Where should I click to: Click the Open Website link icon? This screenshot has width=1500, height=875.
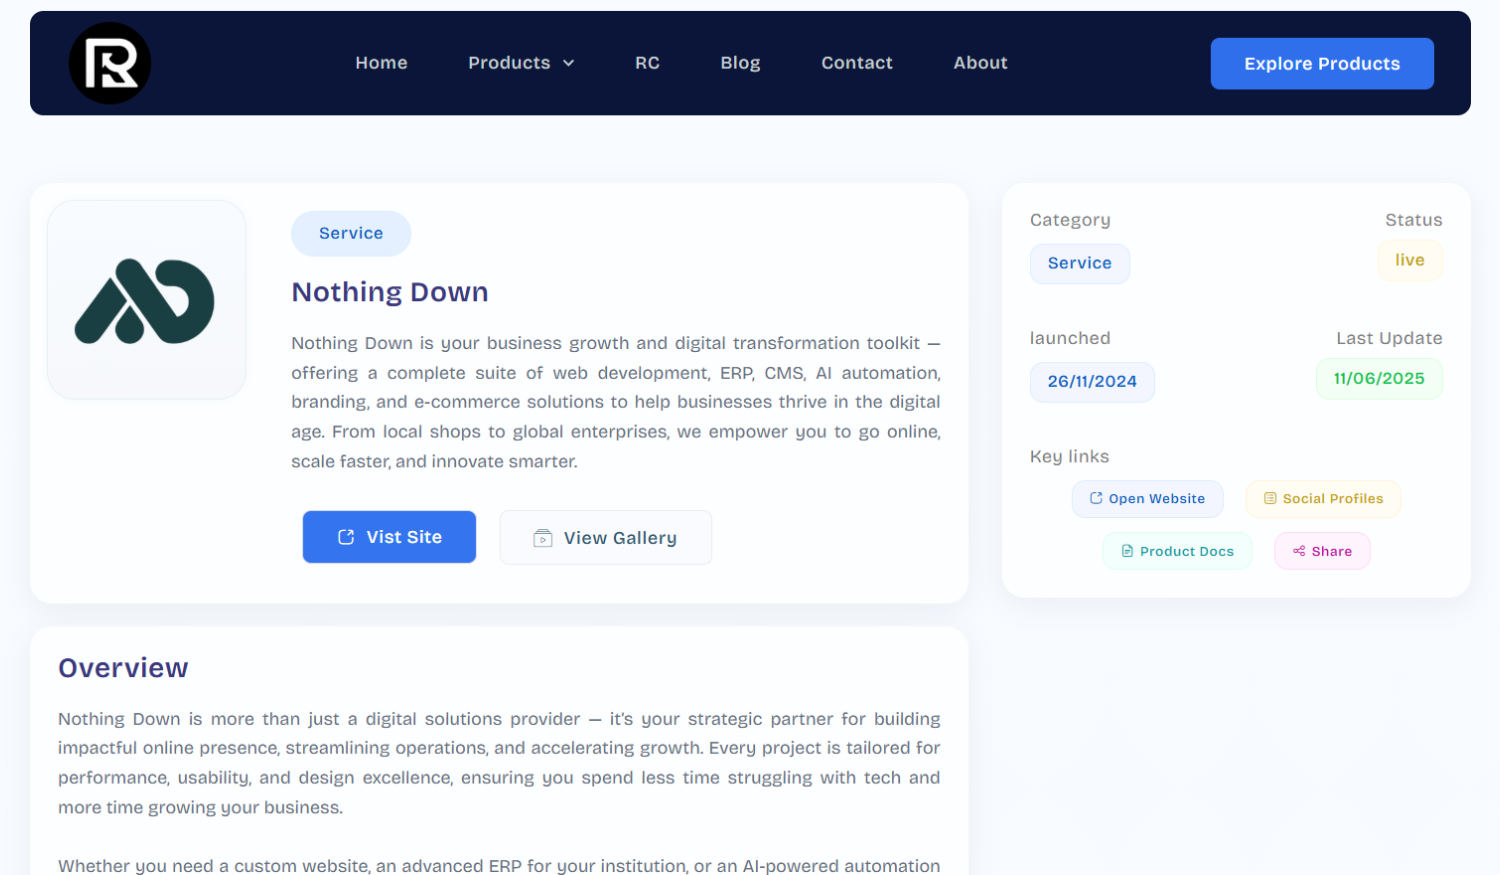(x=1096, y=498)
